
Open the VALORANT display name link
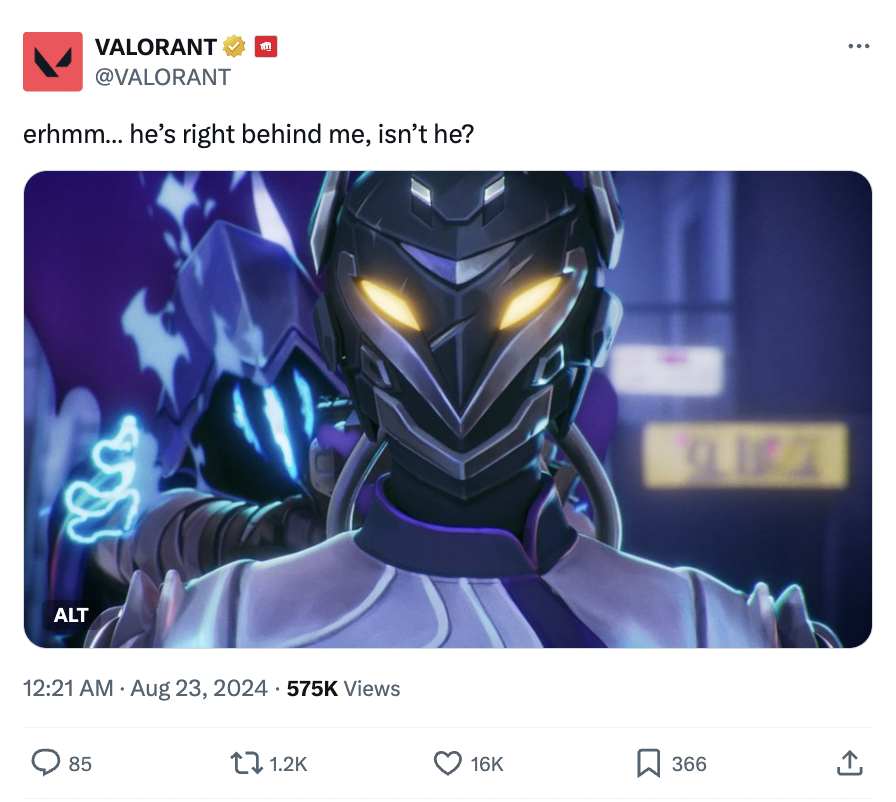(155, 47)
